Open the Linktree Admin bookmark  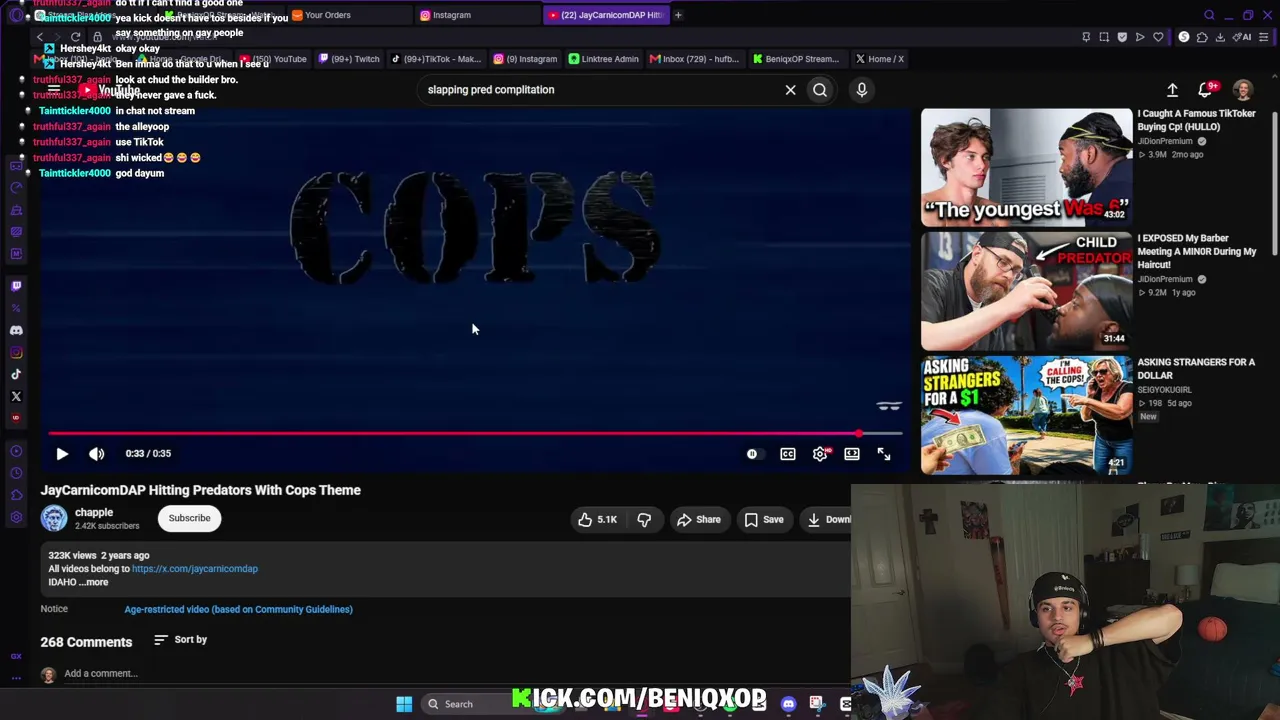coord(603,59)
